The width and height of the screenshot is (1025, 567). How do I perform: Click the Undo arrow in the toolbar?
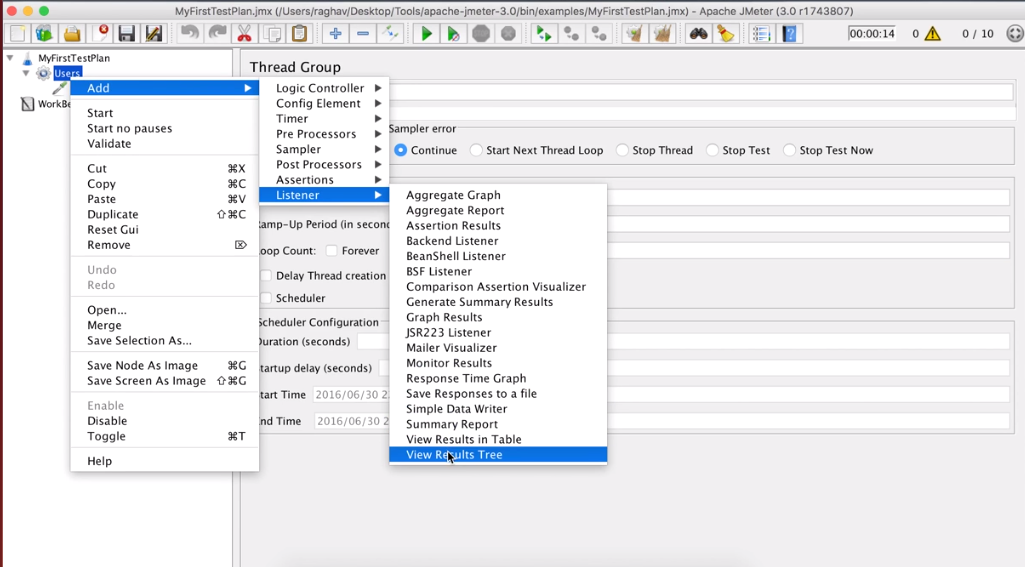pos(190,33)
